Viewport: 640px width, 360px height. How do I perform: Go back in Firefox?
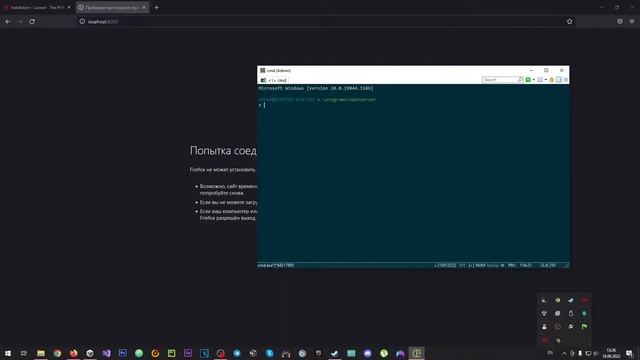pos(8,22)
